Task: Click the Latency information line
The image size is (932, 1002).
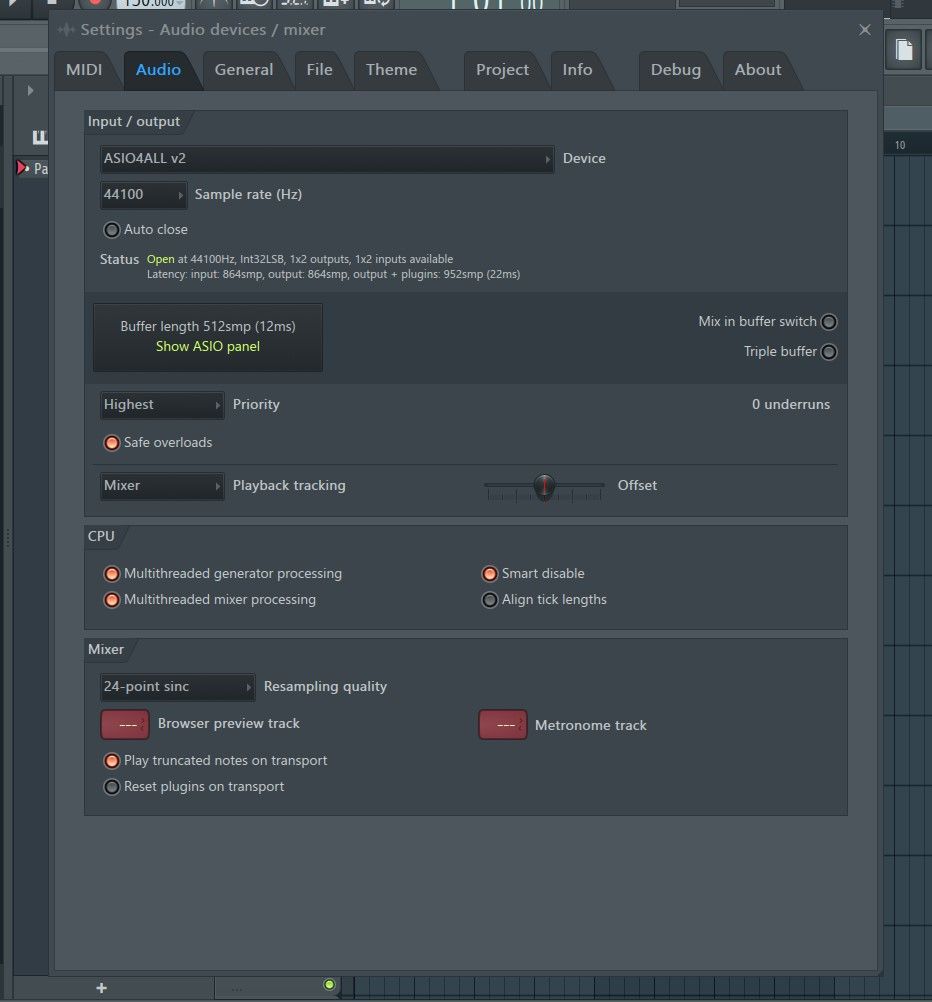Action: coord(334,274)
